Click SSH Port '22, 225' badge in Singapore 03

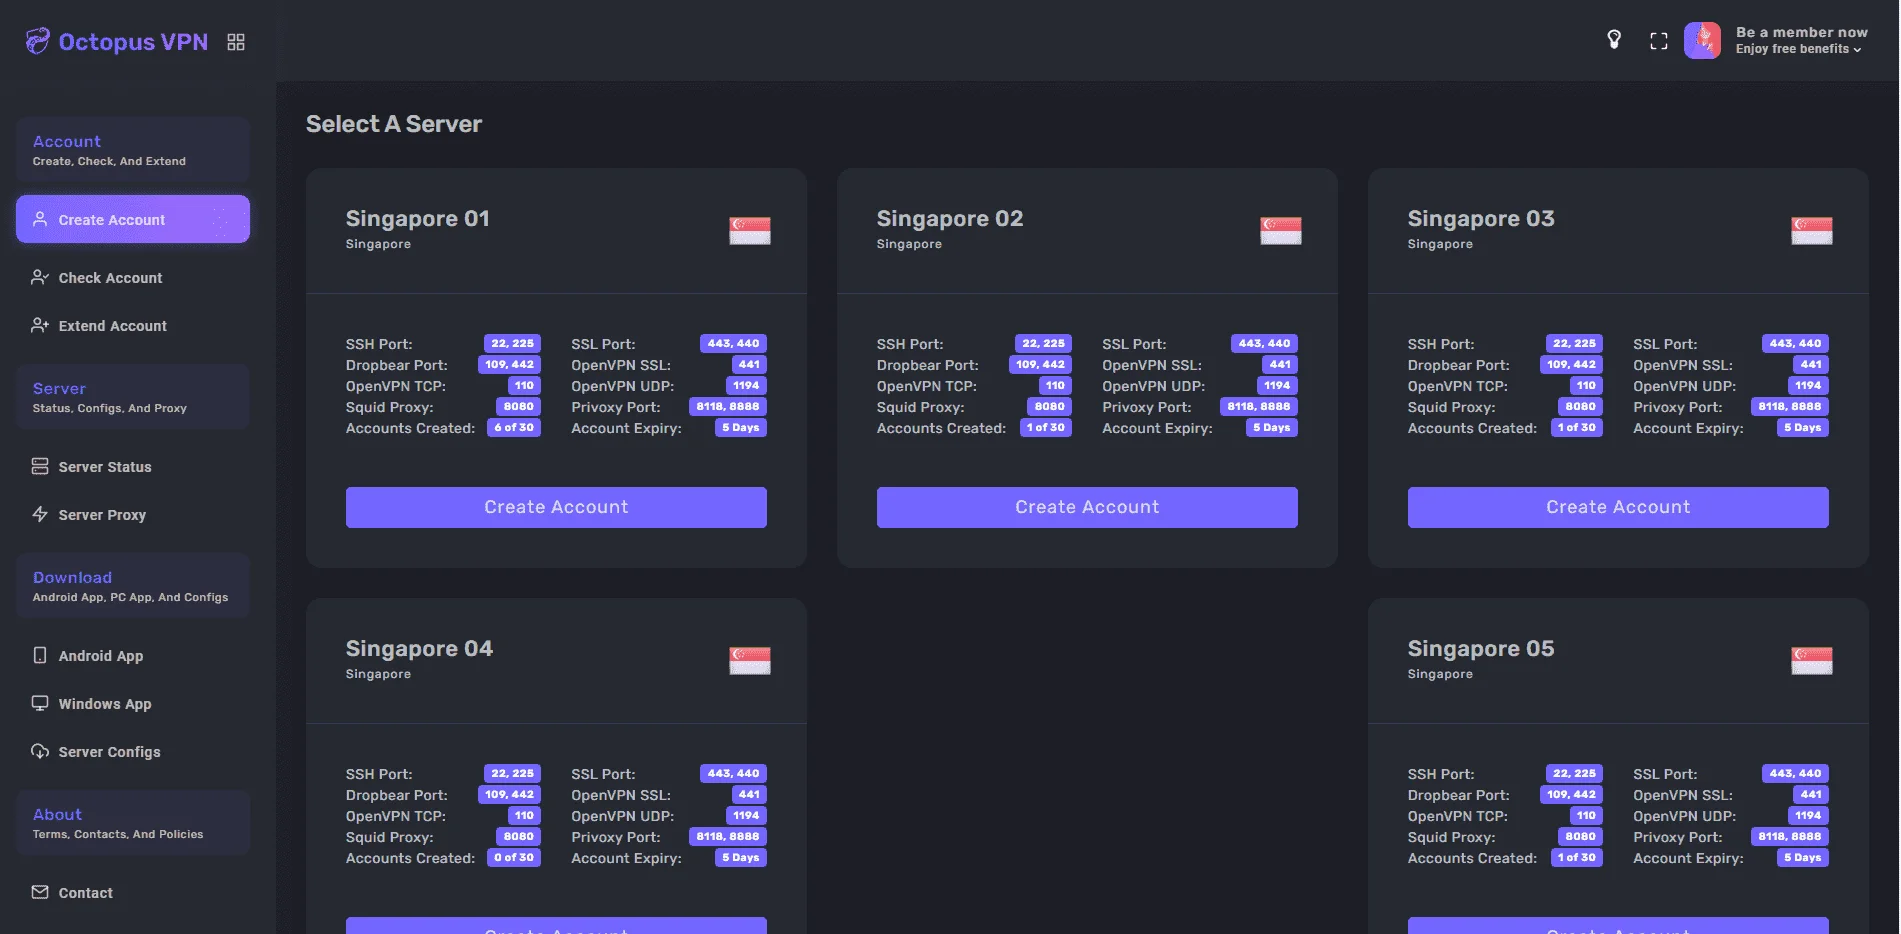[1574, 343]
